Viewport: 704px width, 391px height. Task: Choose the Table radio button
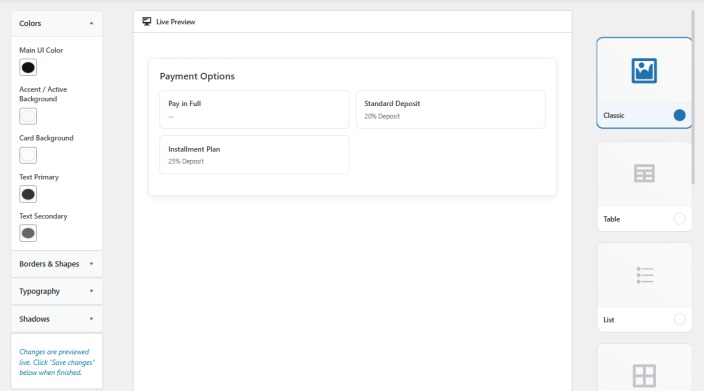(679, 219)
